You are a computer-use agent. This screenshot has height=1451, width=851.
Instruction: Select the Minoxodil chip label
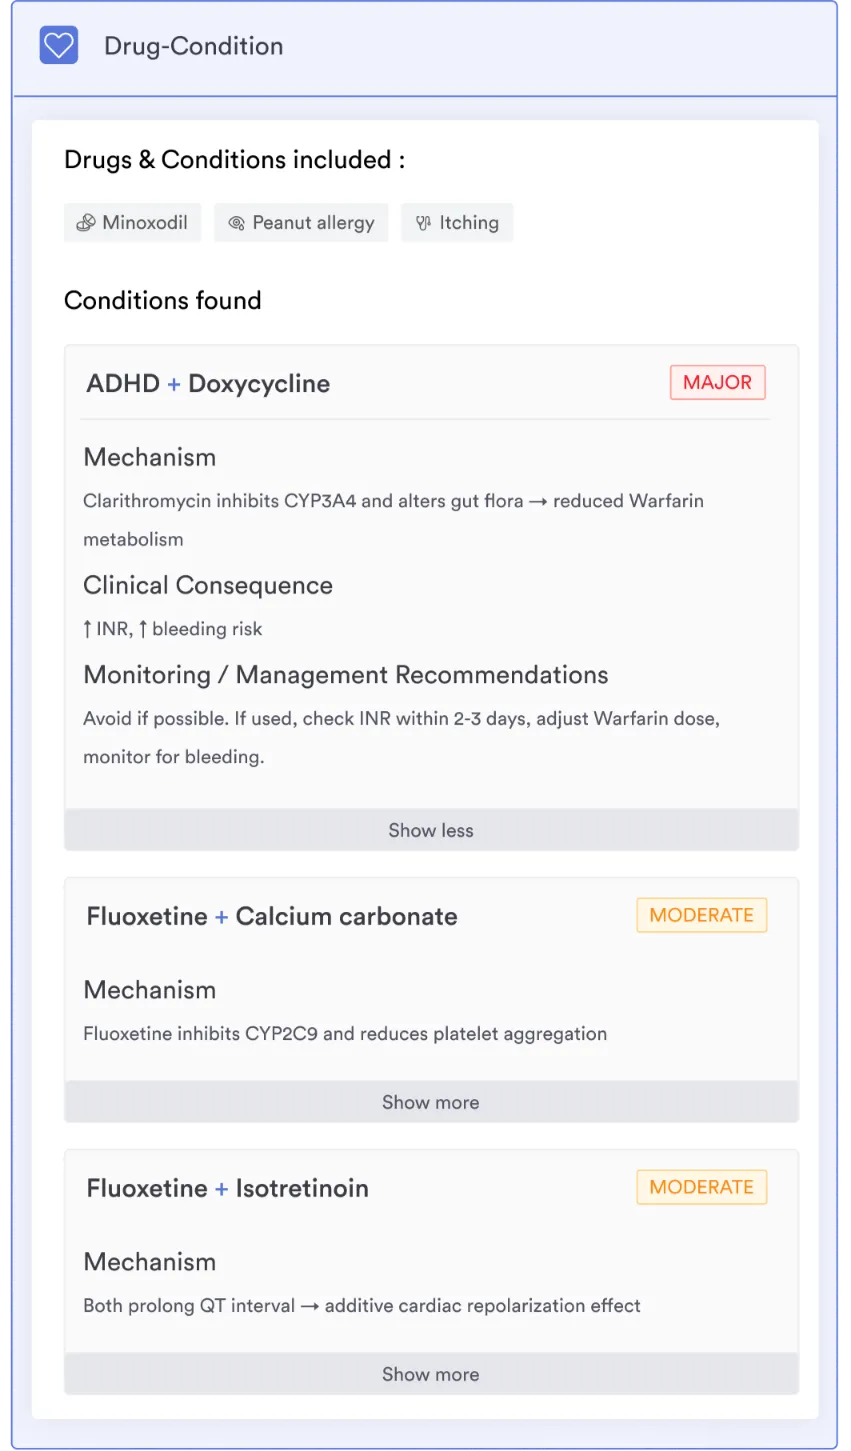[145, 223]
